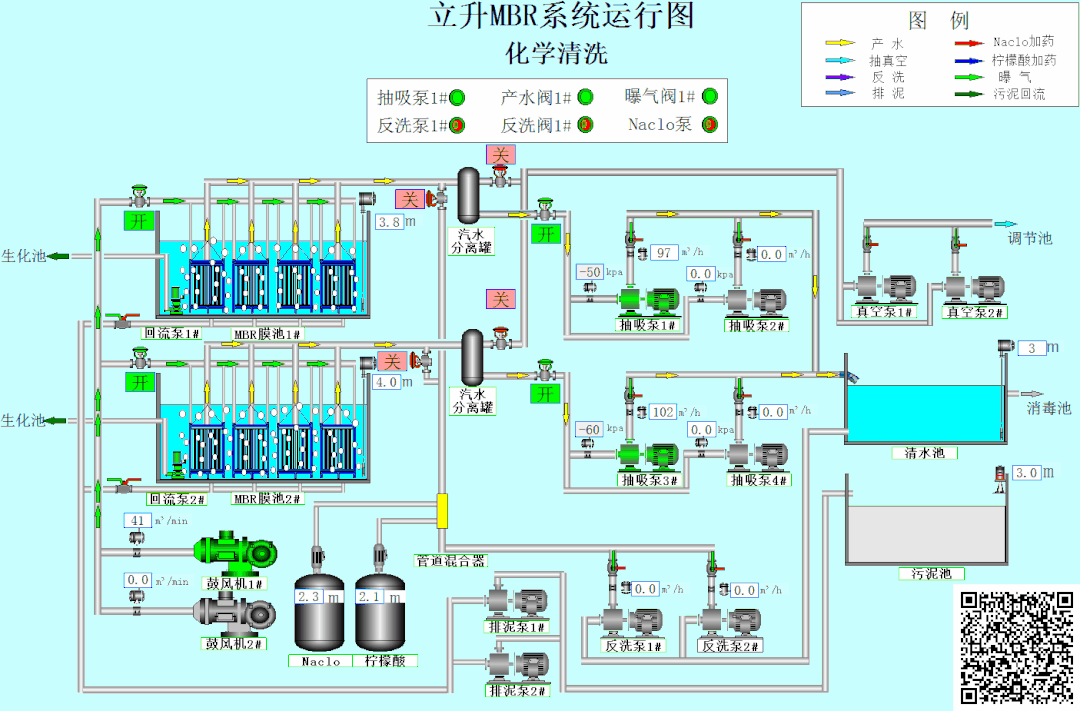Click the upper 生化池 label

coord(23,256)
